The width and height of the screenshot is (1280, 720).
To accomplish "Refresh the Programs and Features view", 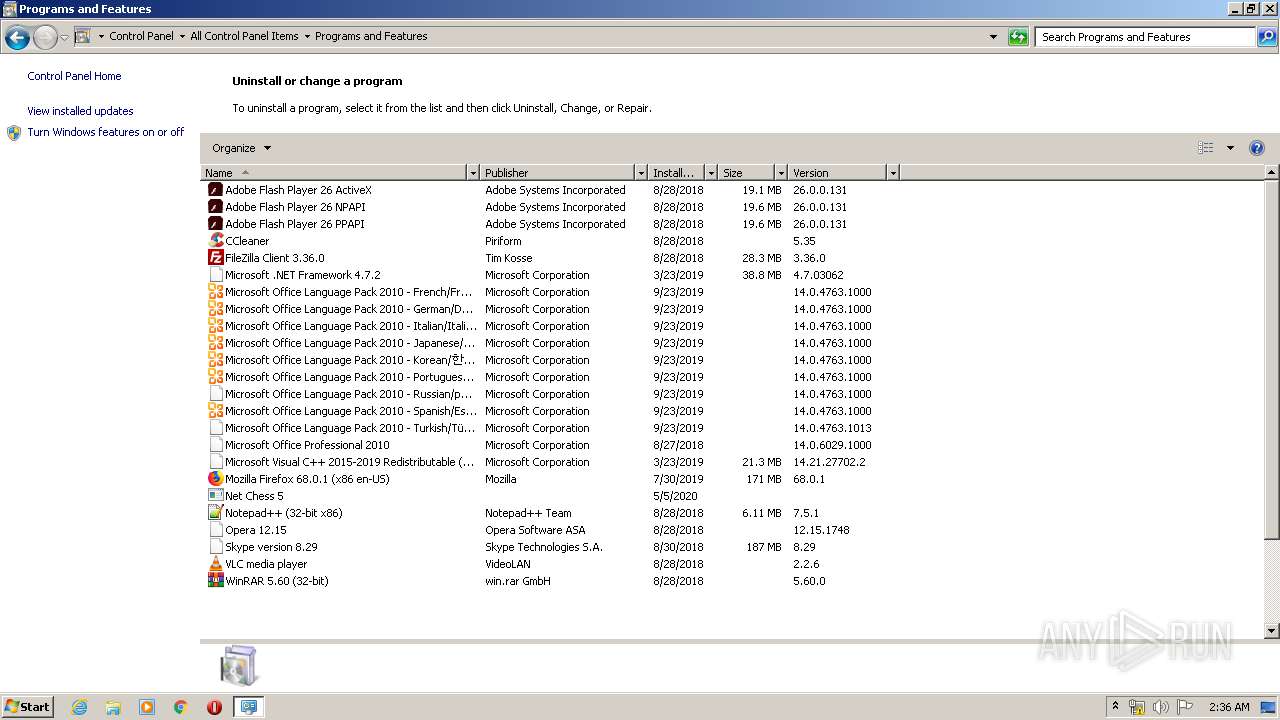I will click(1018, 37).
